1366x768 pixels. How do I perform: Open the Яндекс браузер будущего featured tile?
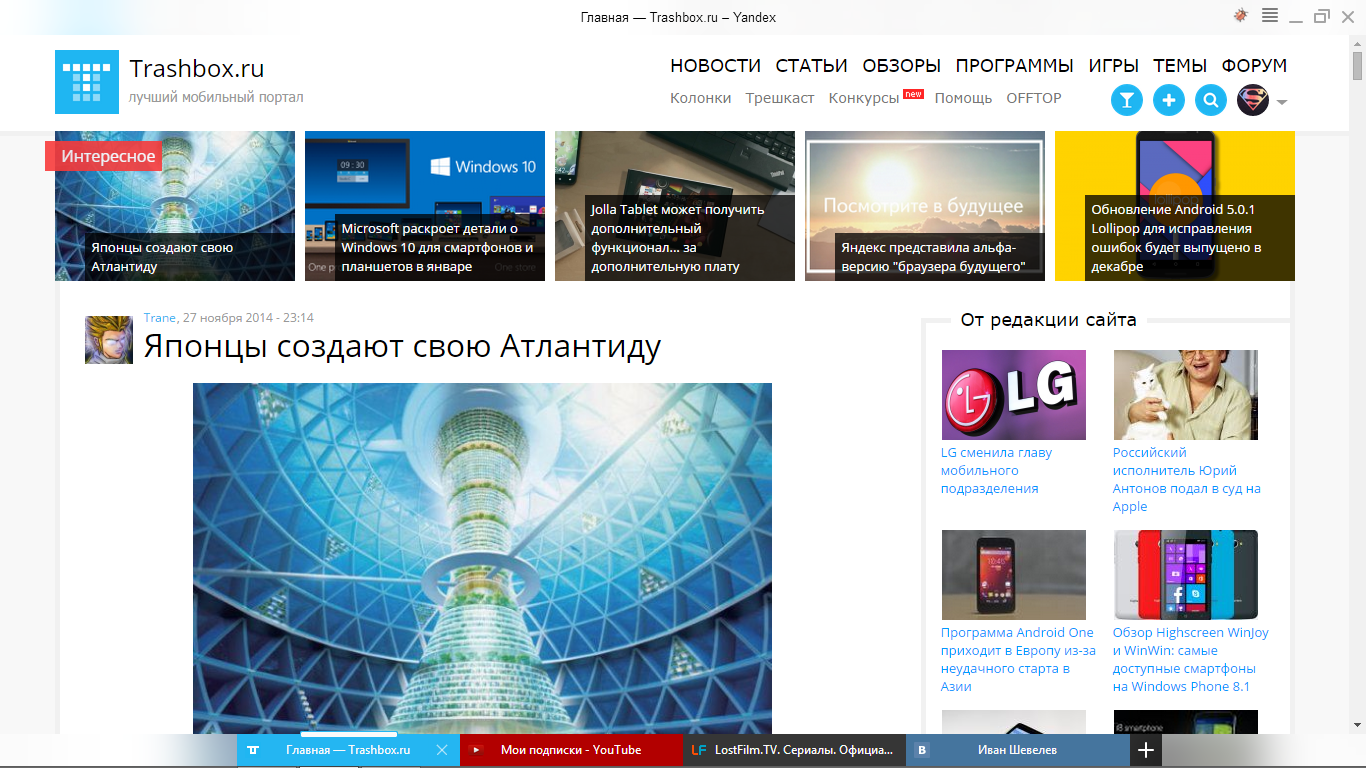pyautogui.click(x=925, y=206)
